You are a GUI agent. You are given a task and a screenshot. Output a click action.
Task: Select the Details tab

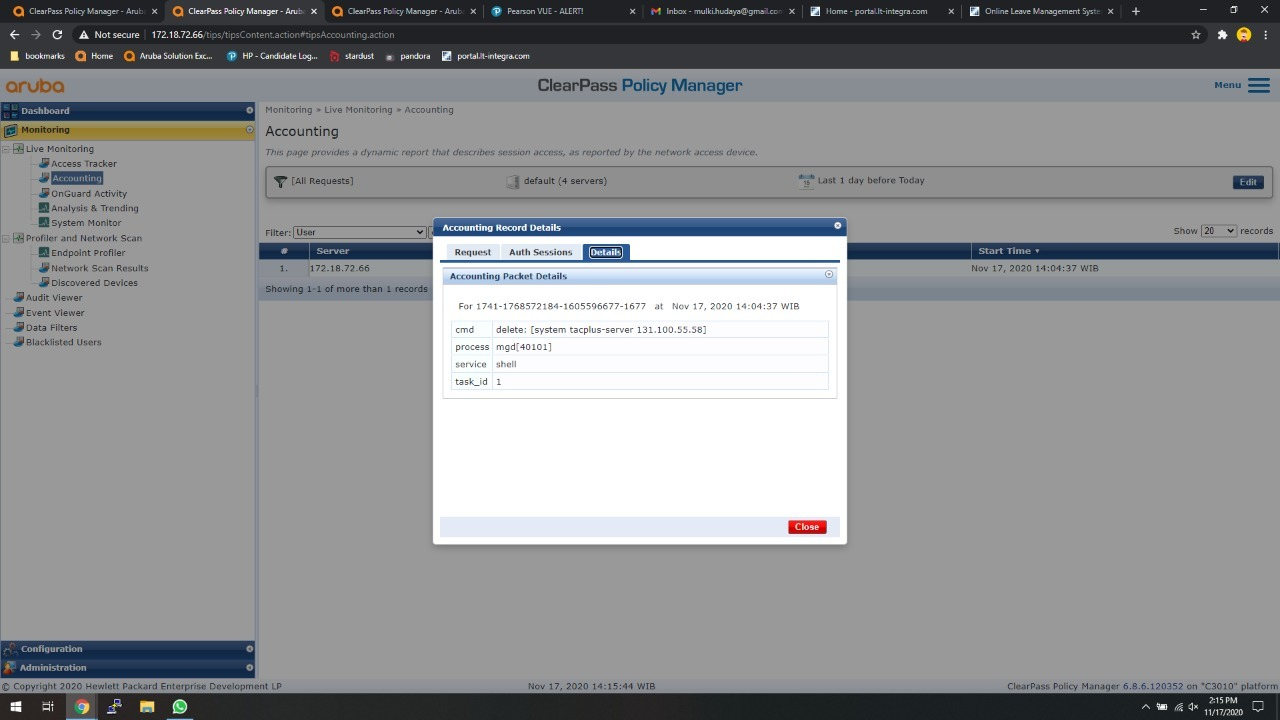point(605,252)
